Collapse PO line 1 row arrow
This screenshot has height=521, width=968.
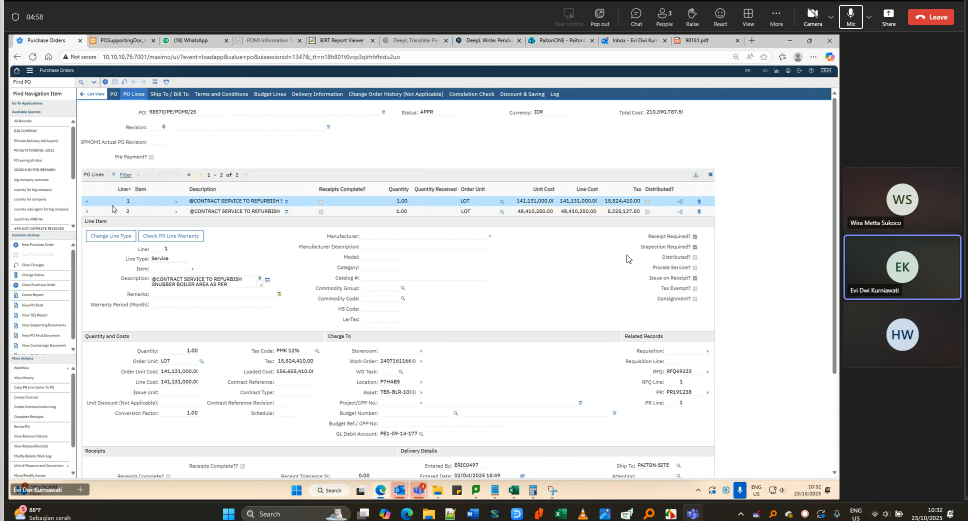coord(87,201)
